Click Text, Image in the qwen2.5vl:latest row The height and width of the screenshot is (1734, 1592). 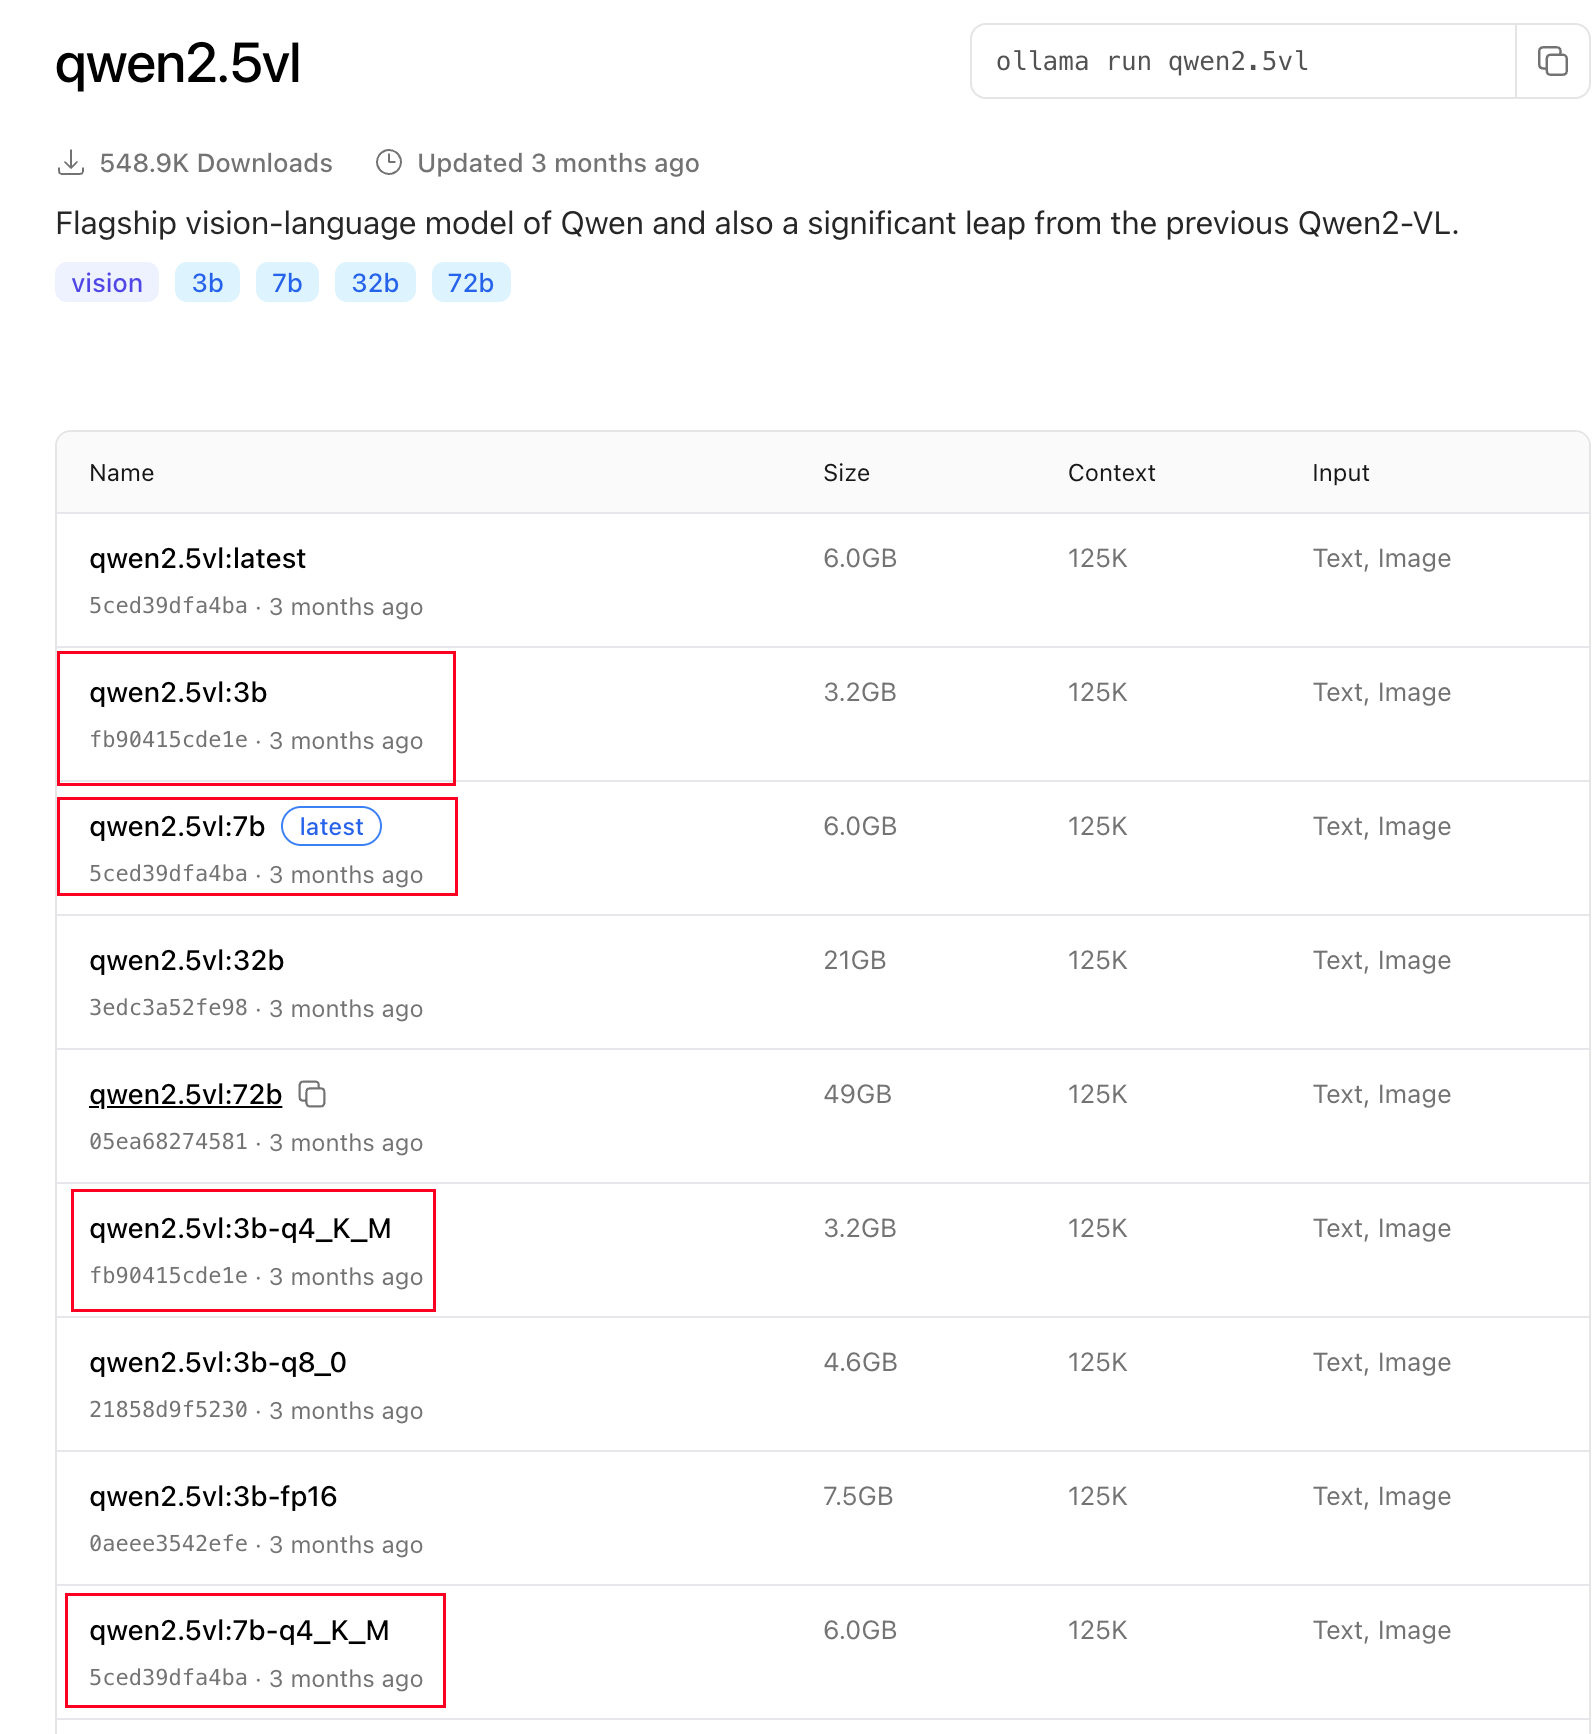click(1381, 558)
